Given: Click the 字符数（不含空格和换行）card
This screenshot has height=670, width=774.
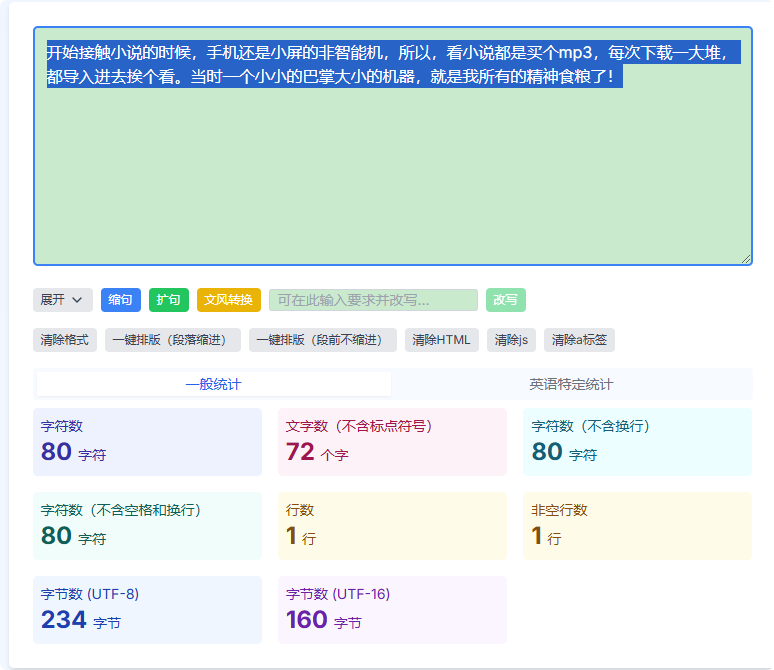Looking at the screenshot, I should [147, 526].
